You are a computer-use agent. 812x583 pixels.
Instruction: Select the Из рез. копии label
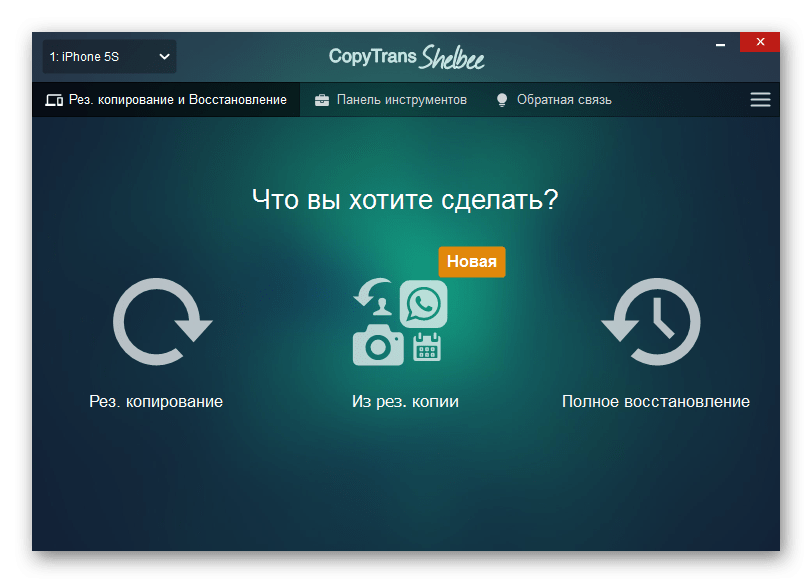[405, 402]
